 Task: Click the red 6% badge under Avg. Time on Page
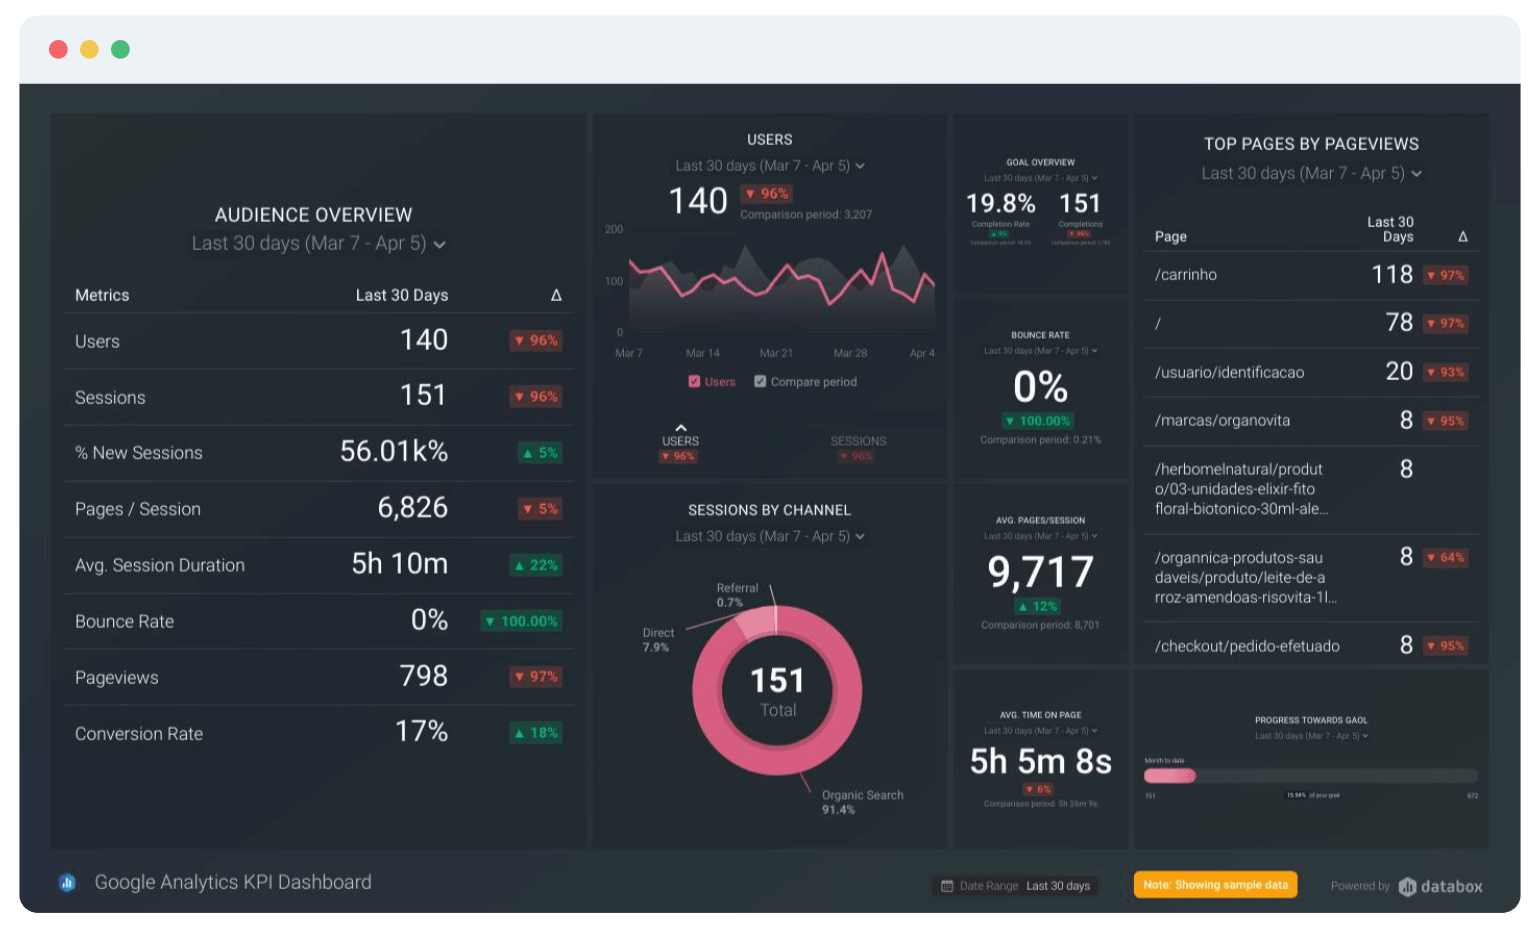point(1038,789)
